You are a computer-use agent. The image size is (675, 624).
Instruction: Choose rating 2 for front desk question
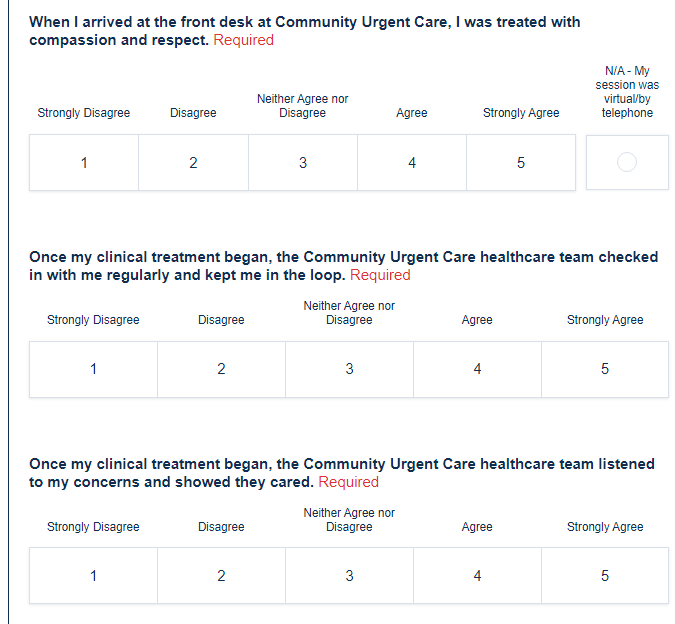pos(193,163)
